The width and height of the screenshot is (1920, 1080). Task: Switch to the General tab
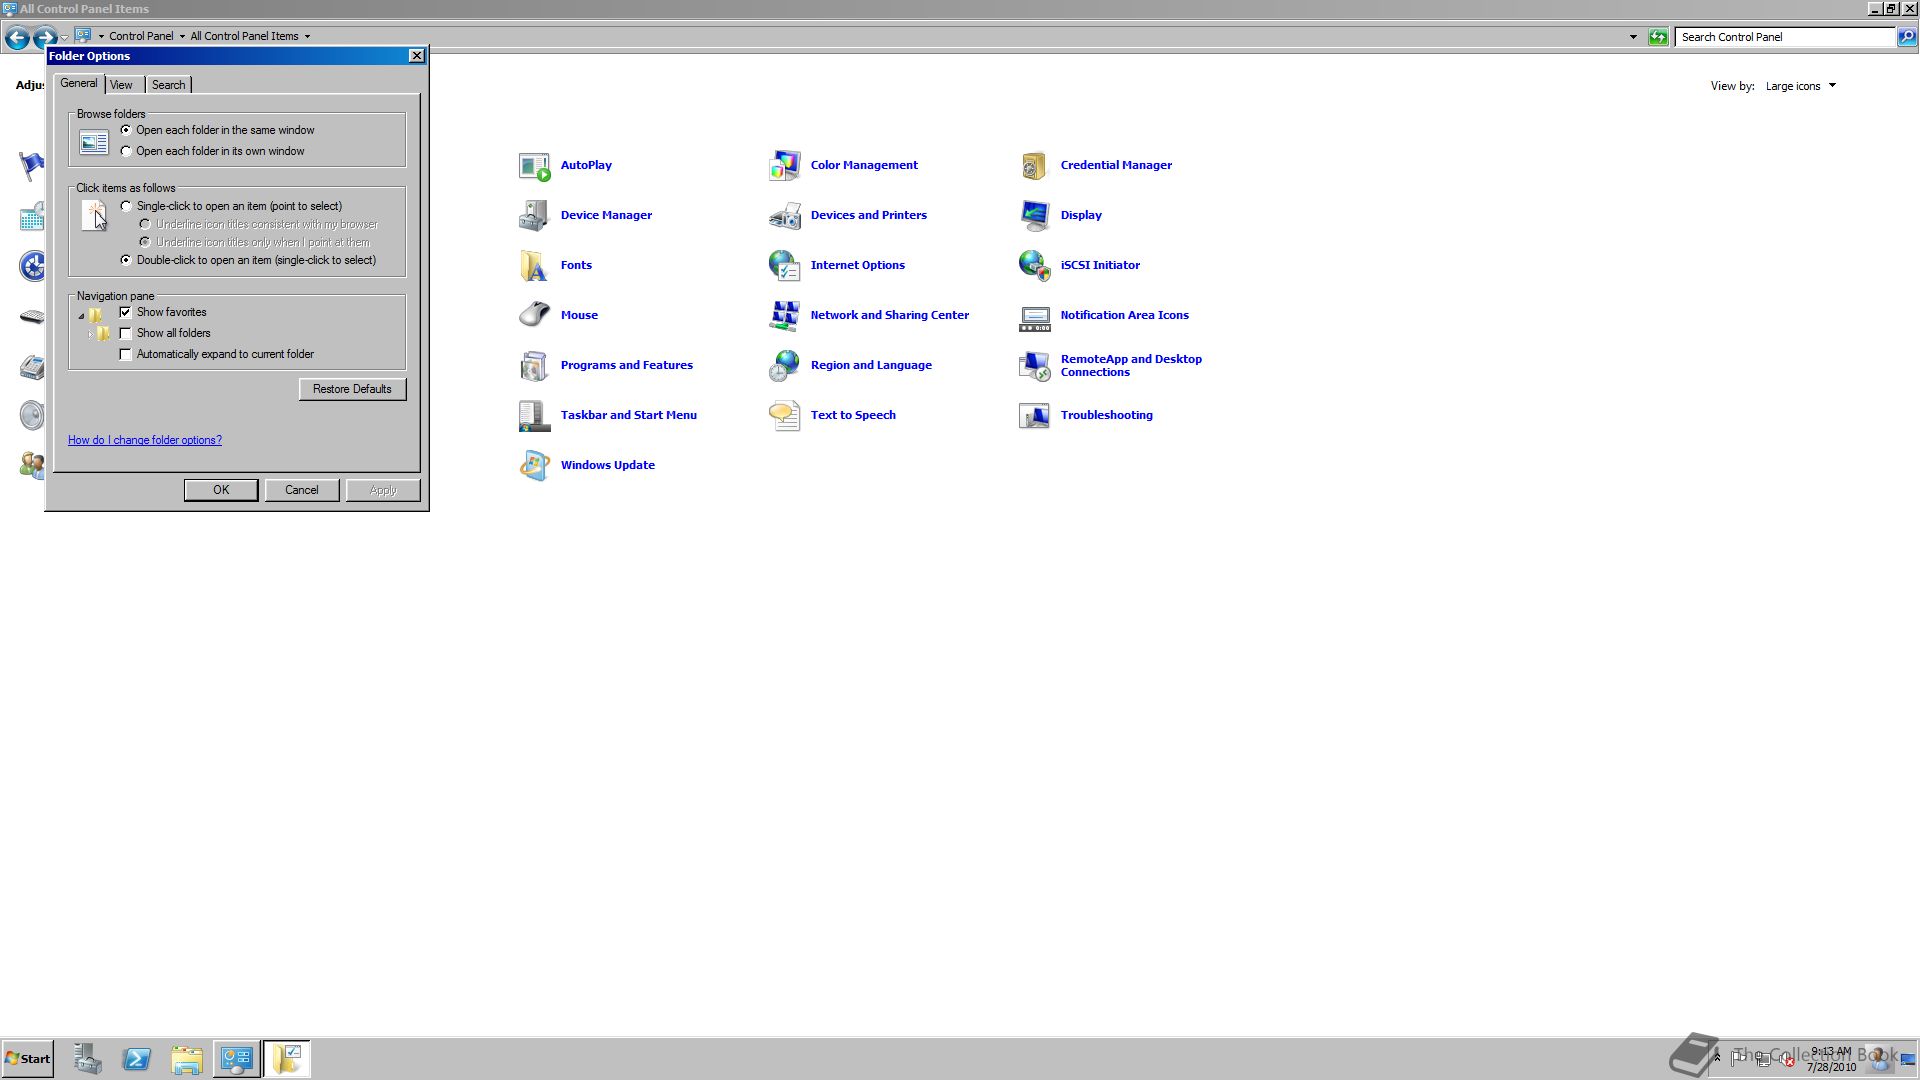[79, 84]
